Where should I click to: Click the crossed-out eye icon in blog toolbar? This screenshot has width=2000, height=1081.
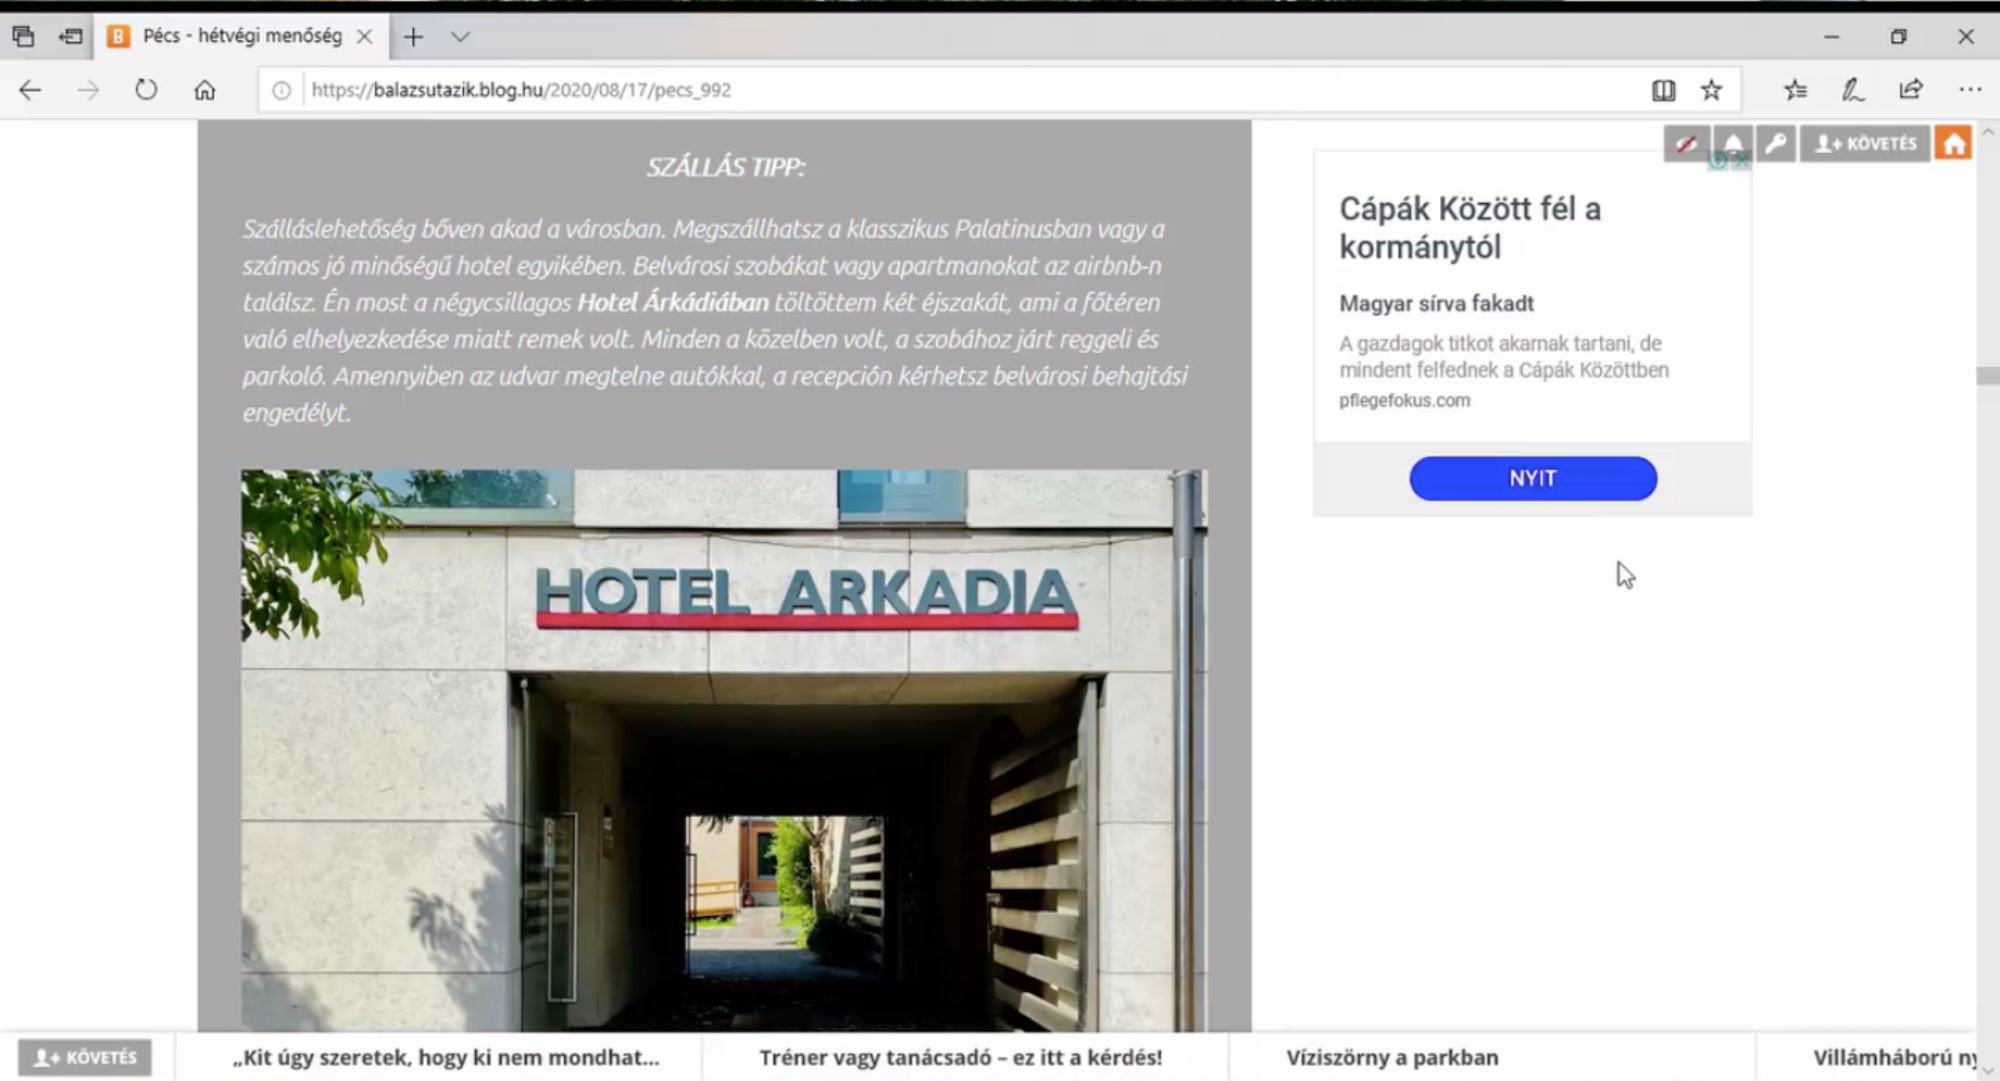1686,144
